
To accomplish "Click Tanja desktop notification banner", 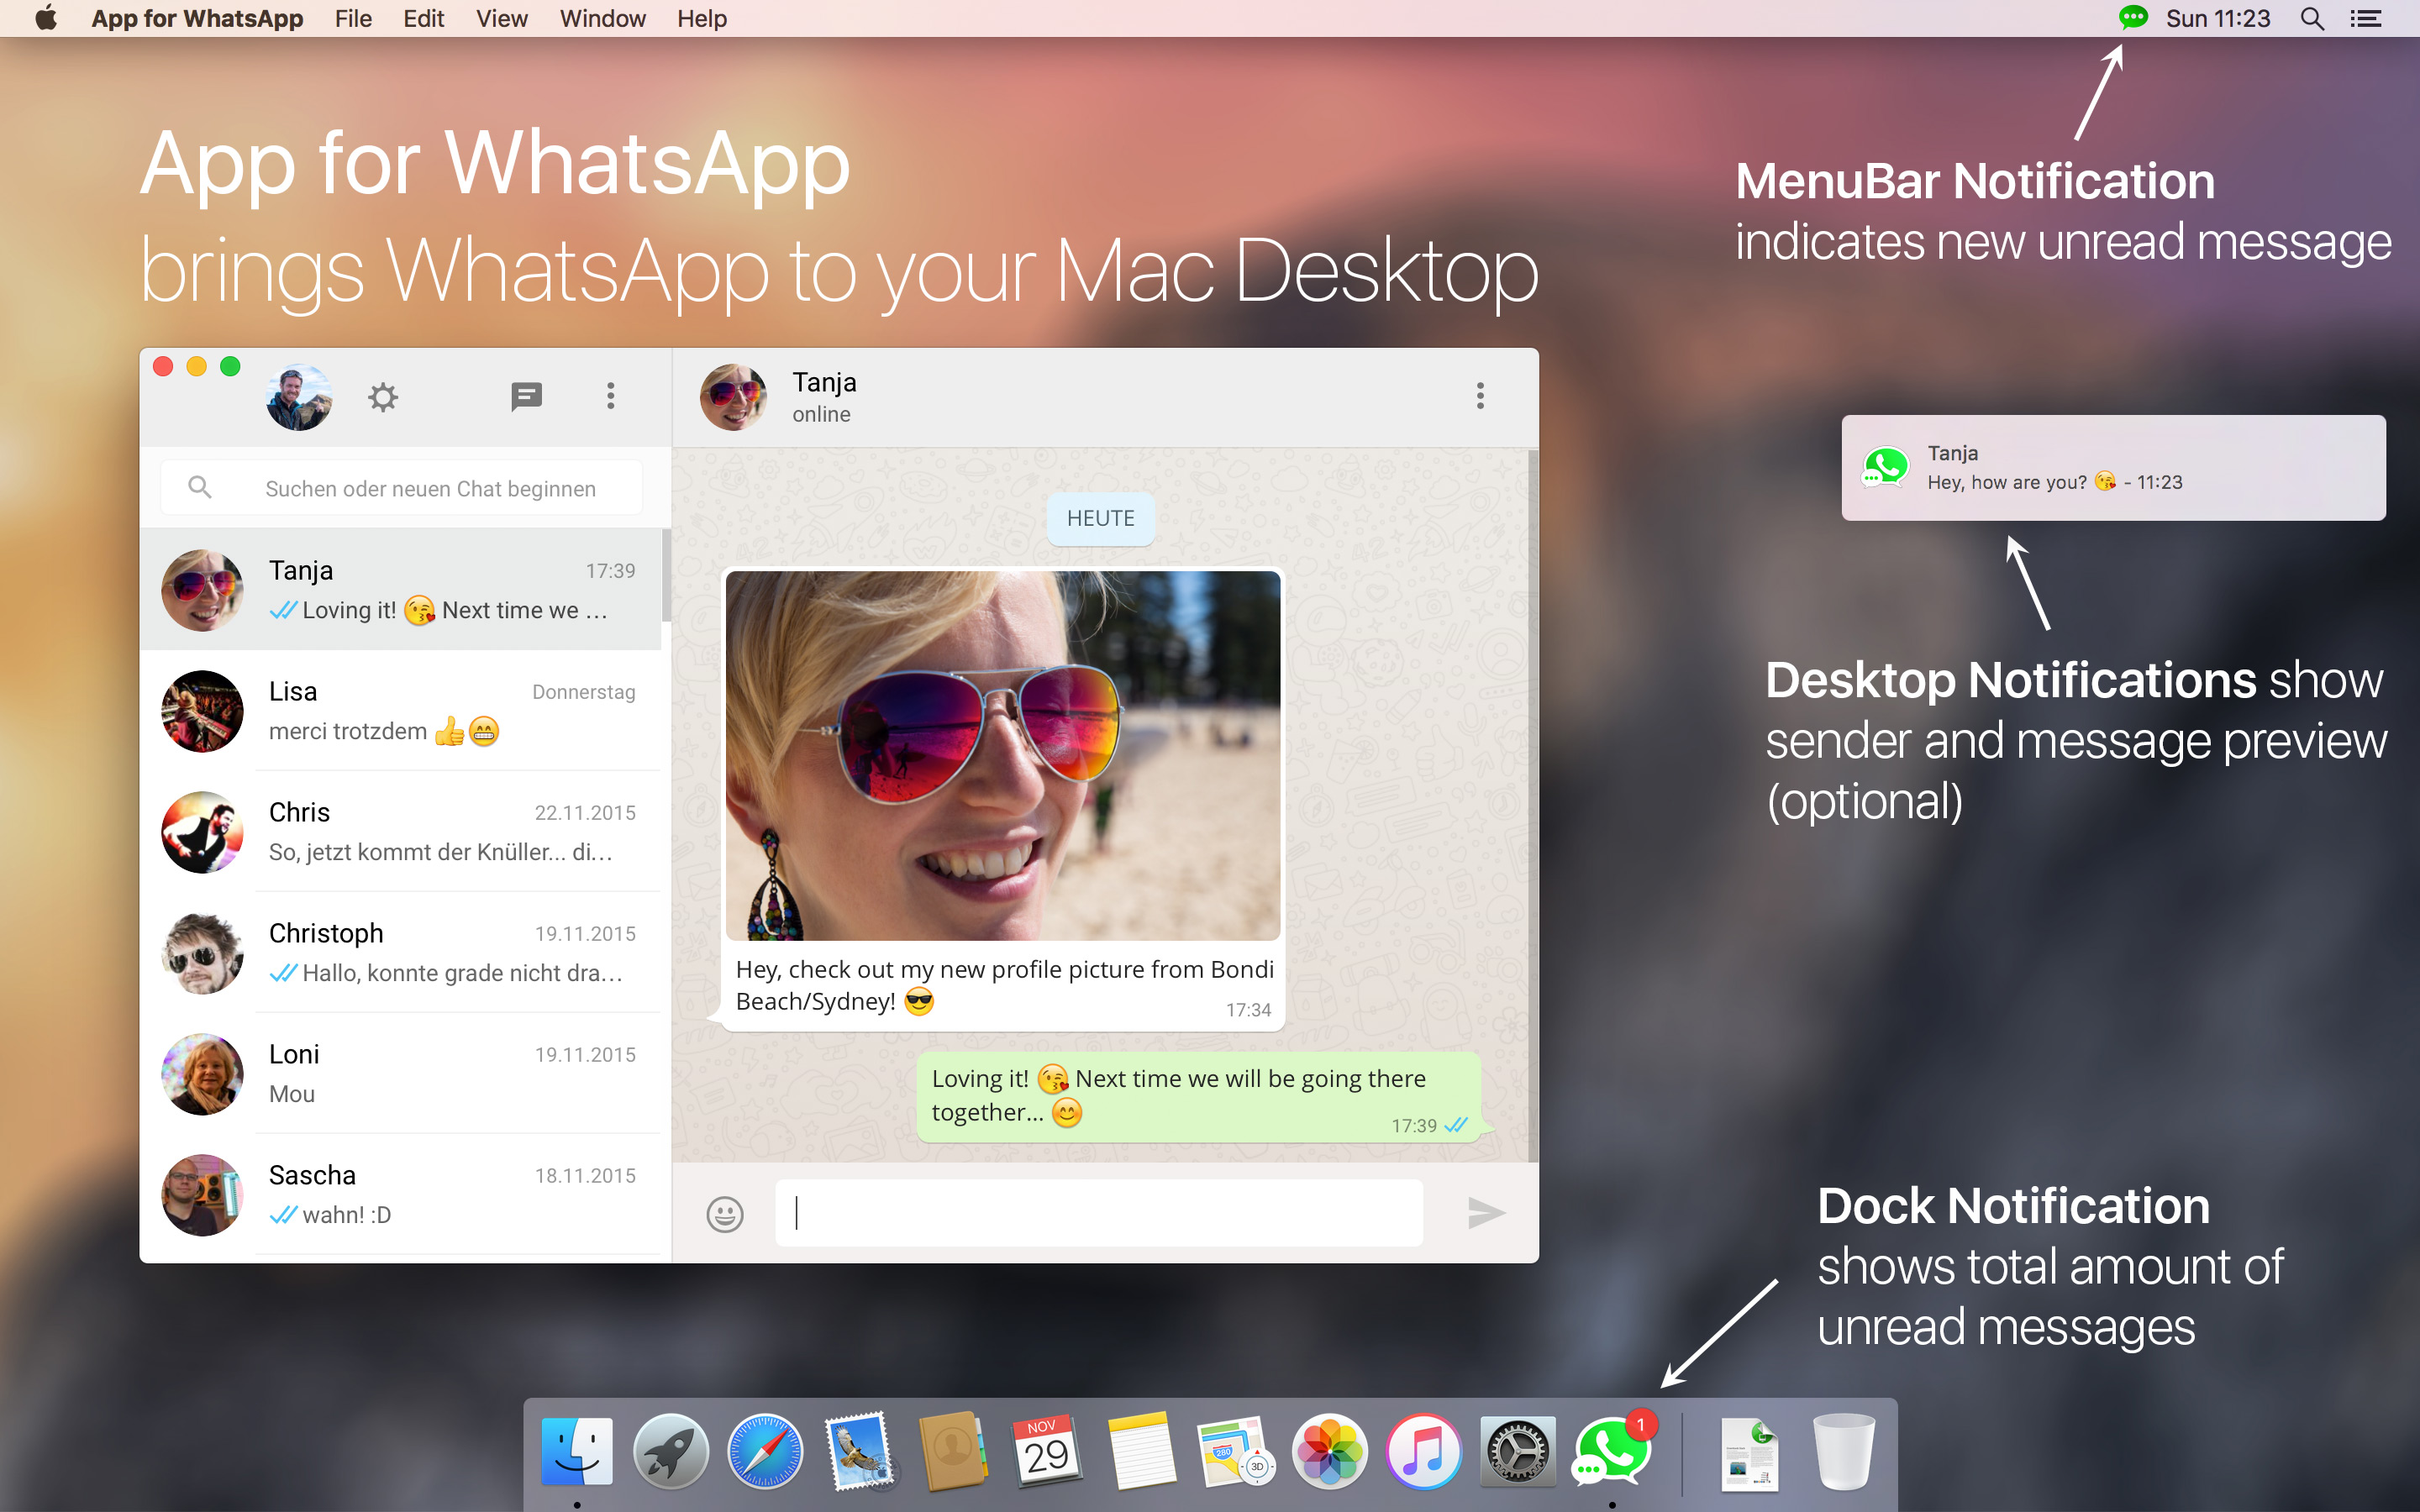I will tap(2112, 467).
